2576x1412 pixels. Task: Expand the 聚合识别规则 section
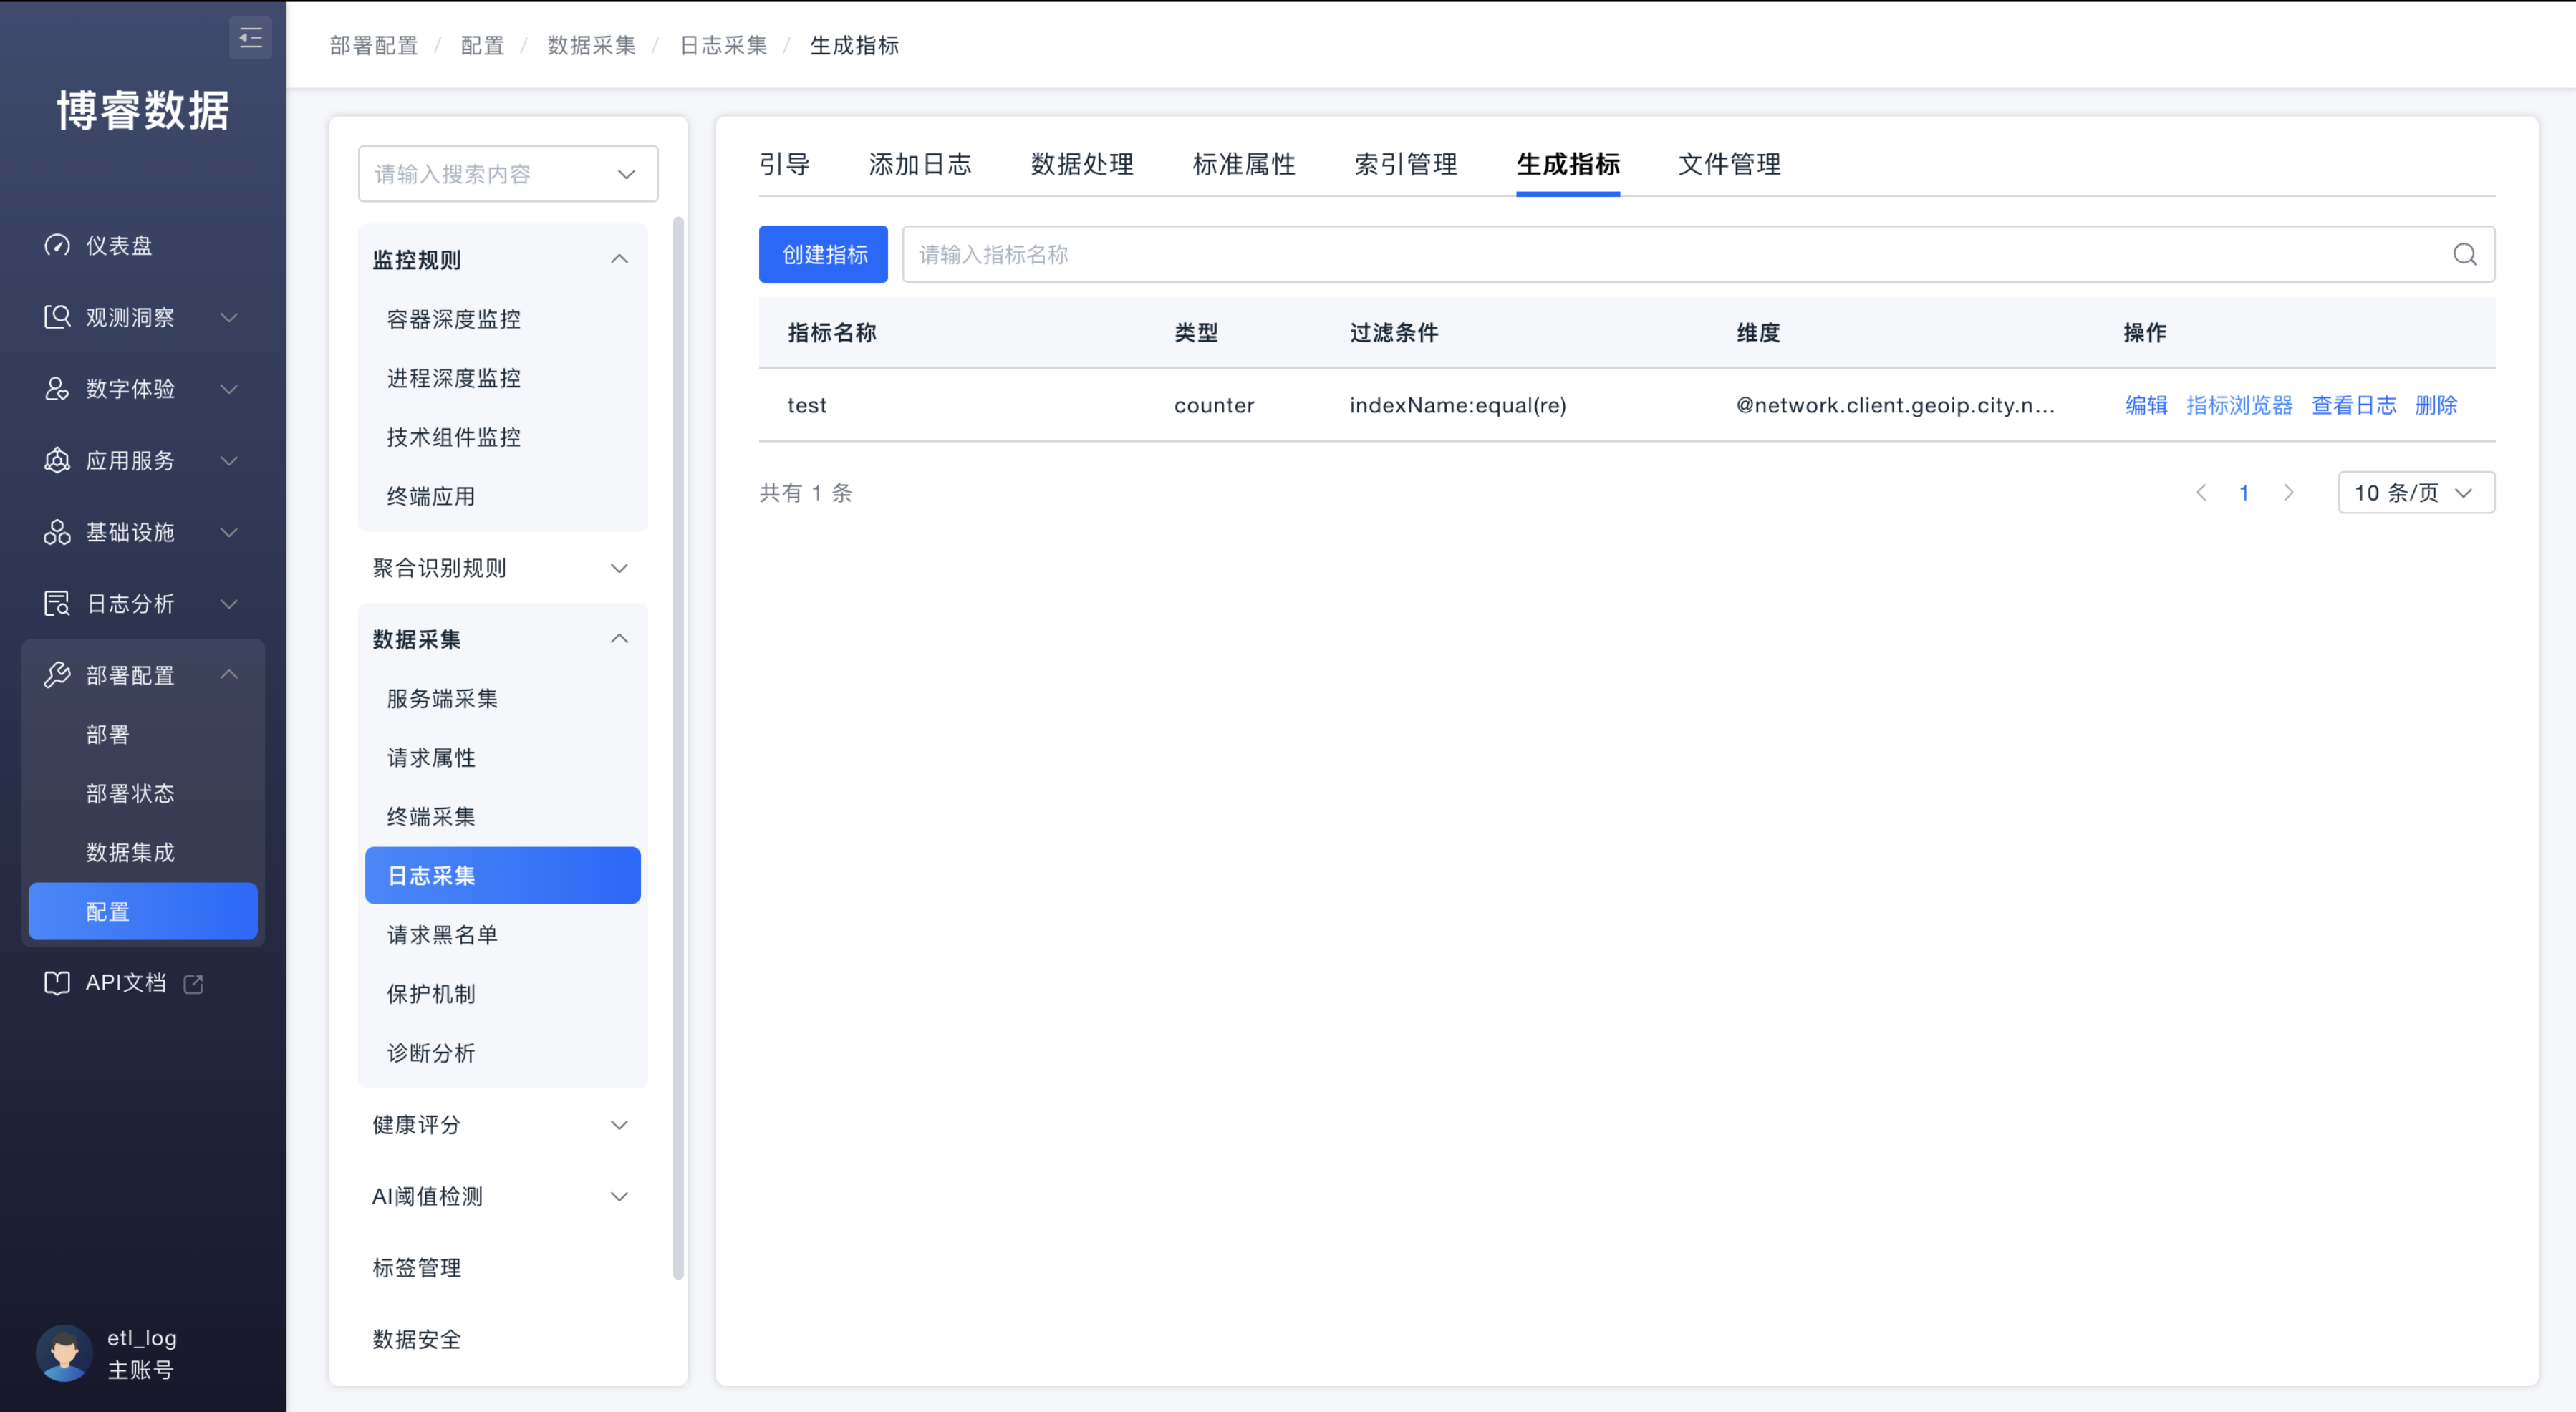(619, 568)
